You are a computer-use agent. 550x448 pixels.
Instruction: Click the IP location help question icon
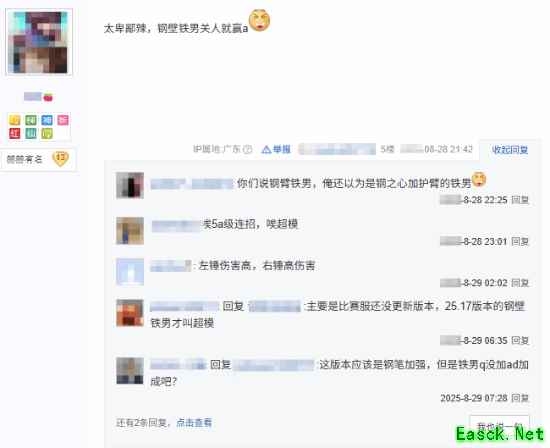(x=248, y=149)
